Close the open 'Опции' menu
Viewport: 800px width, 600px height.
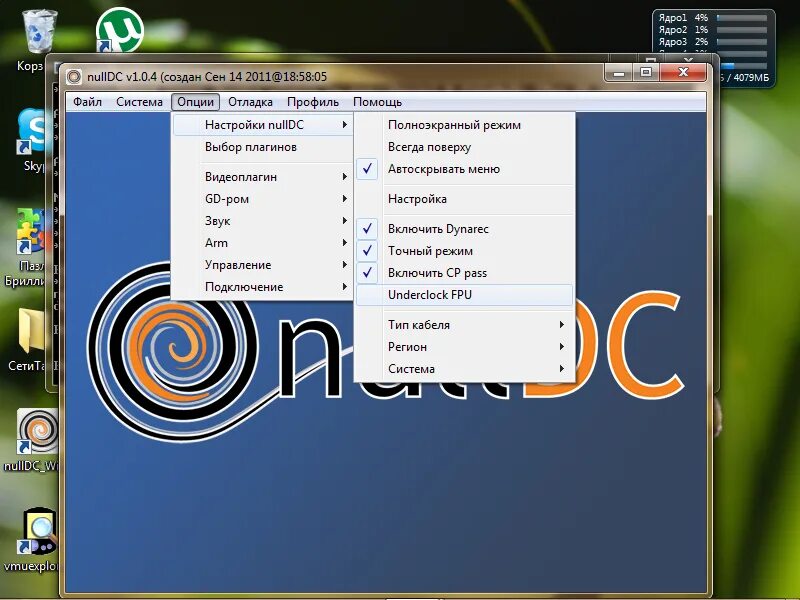pyautogui.click(x=195, y=102)
